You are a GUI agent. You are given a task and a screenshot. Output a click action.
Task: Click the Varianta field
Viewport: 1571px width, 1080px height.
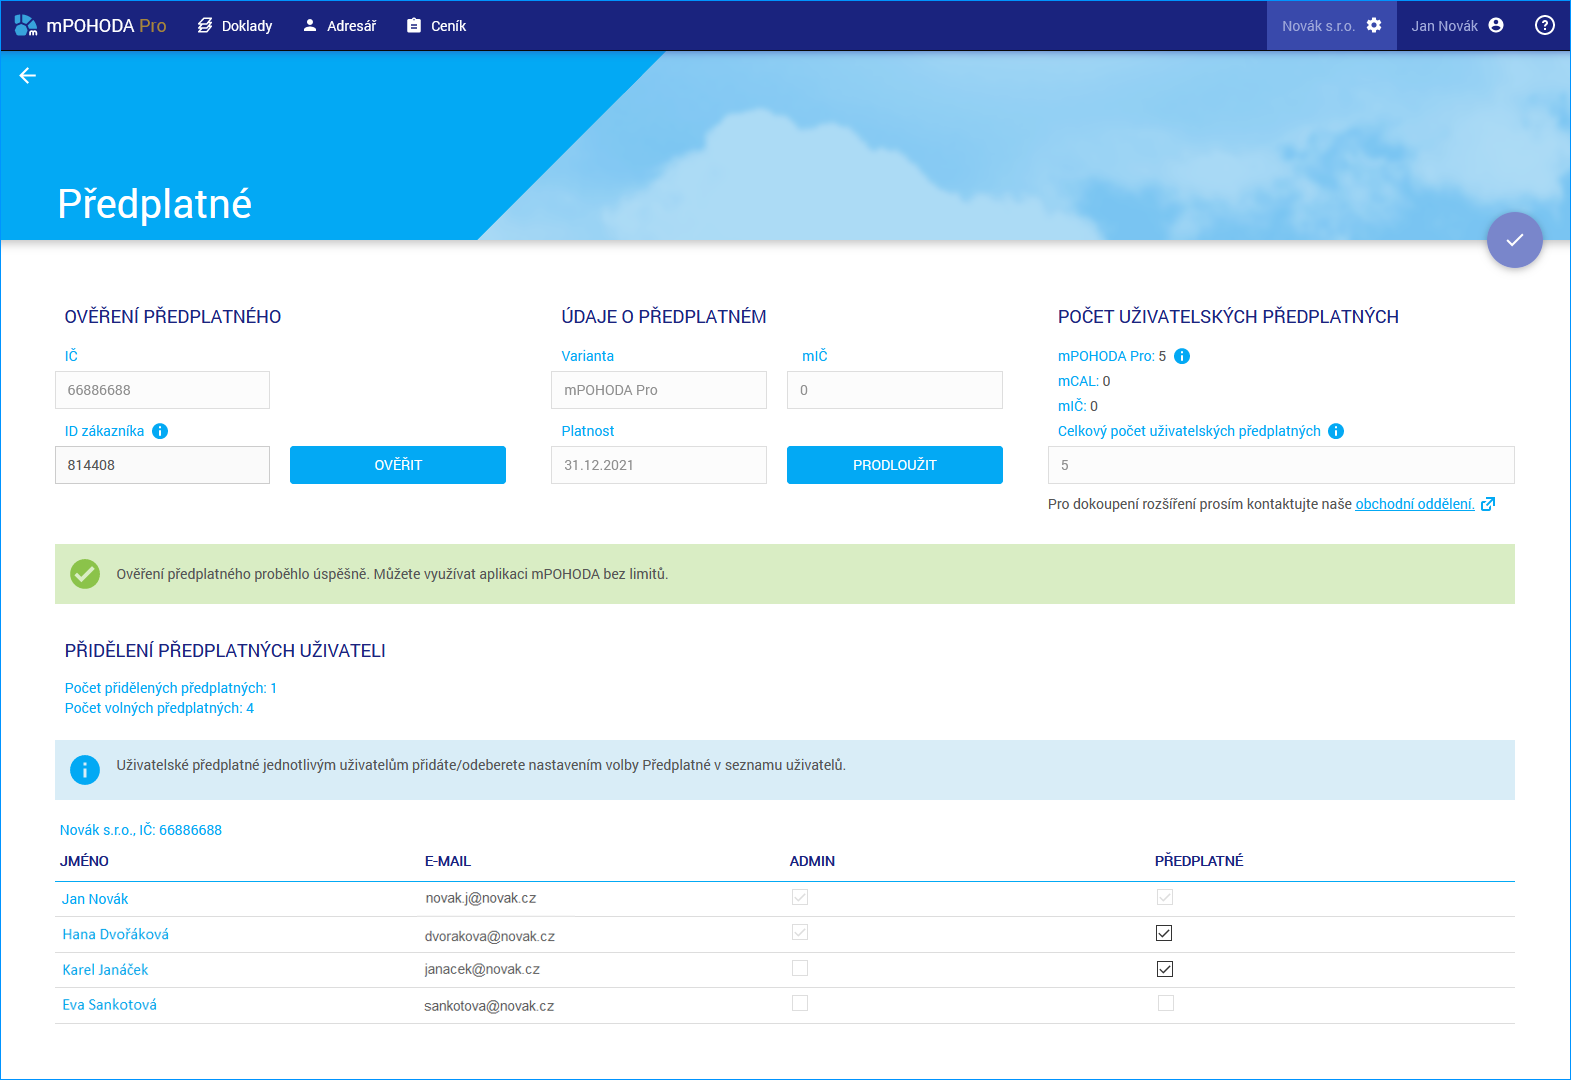tap(659, 390)
